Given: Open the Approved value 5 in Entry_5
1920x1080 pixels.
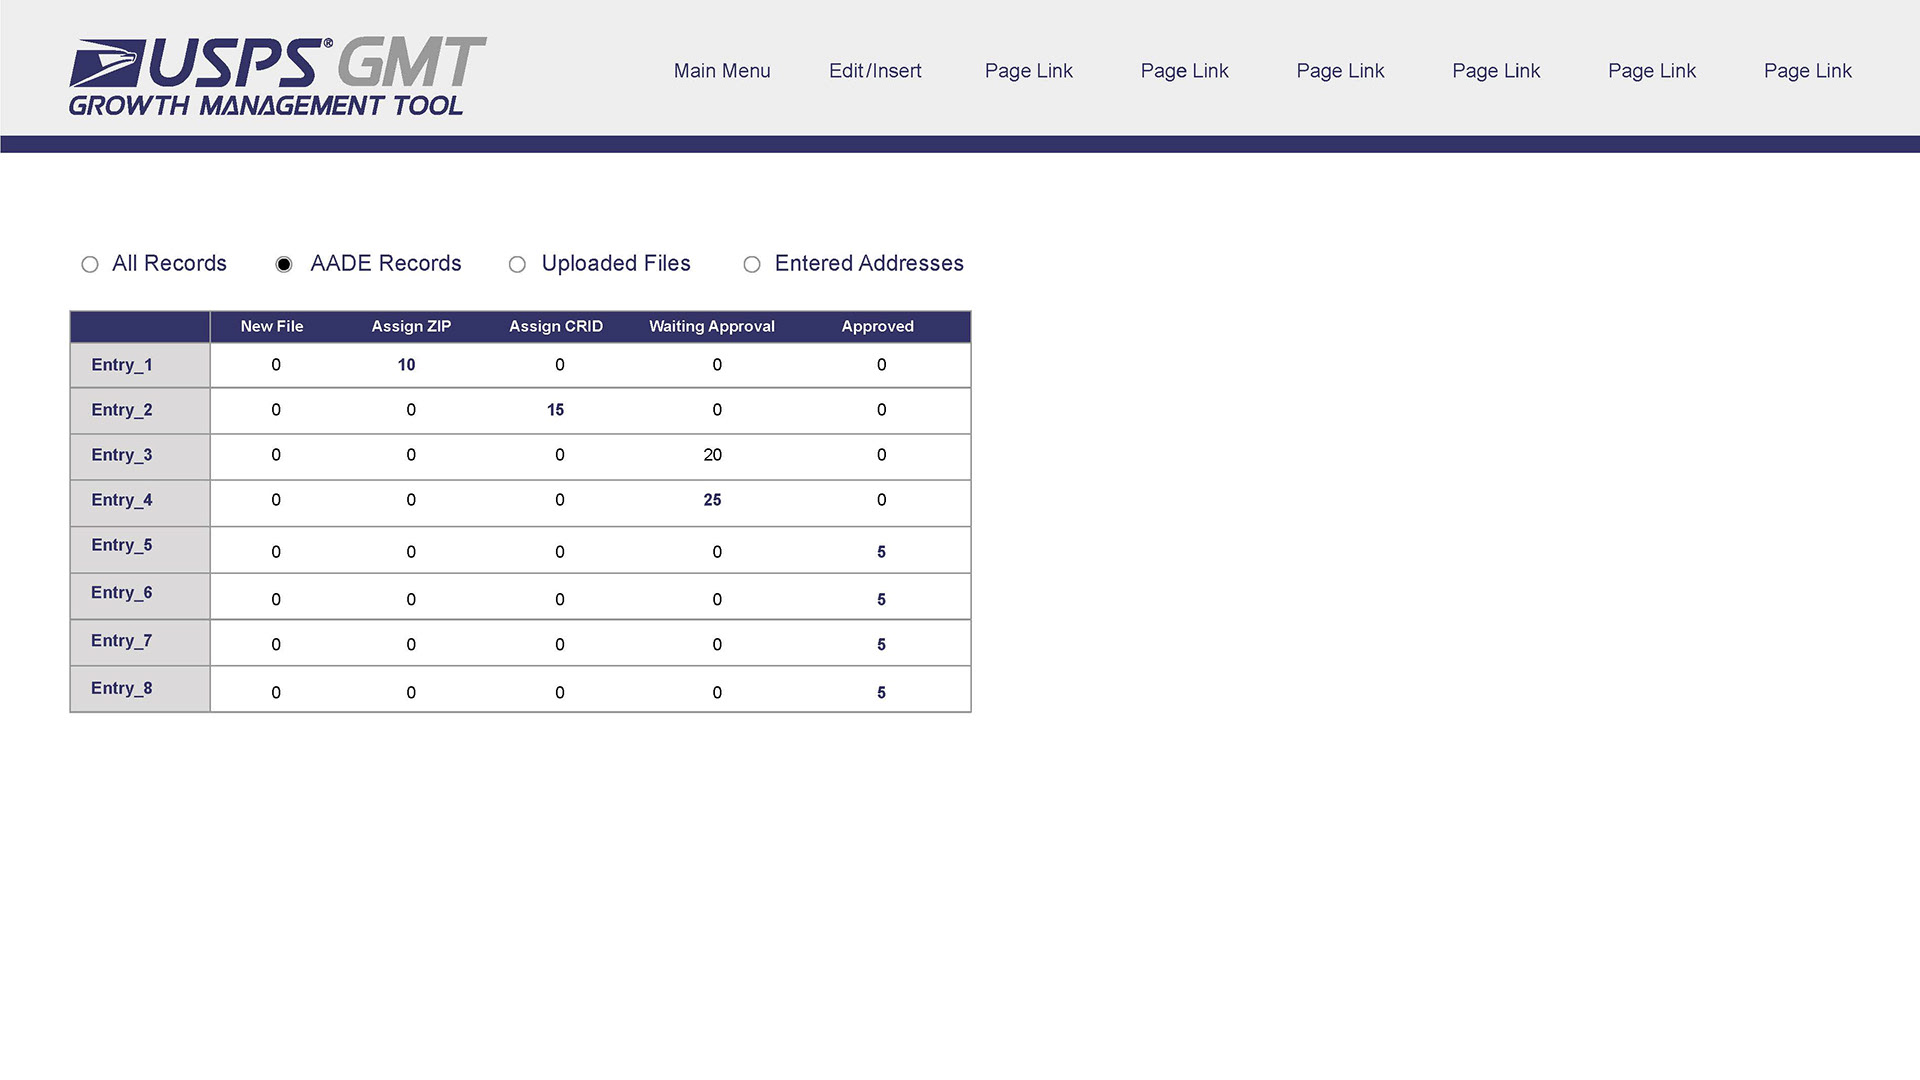Looking at the screenshot, I should 881,552.
